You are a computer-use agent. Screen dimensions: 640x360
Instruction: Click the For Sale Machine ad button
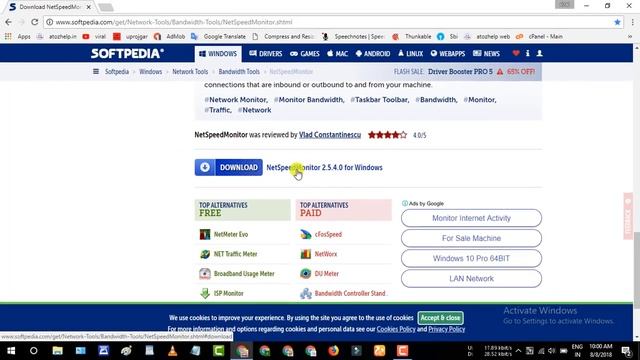tap(471, 238)
